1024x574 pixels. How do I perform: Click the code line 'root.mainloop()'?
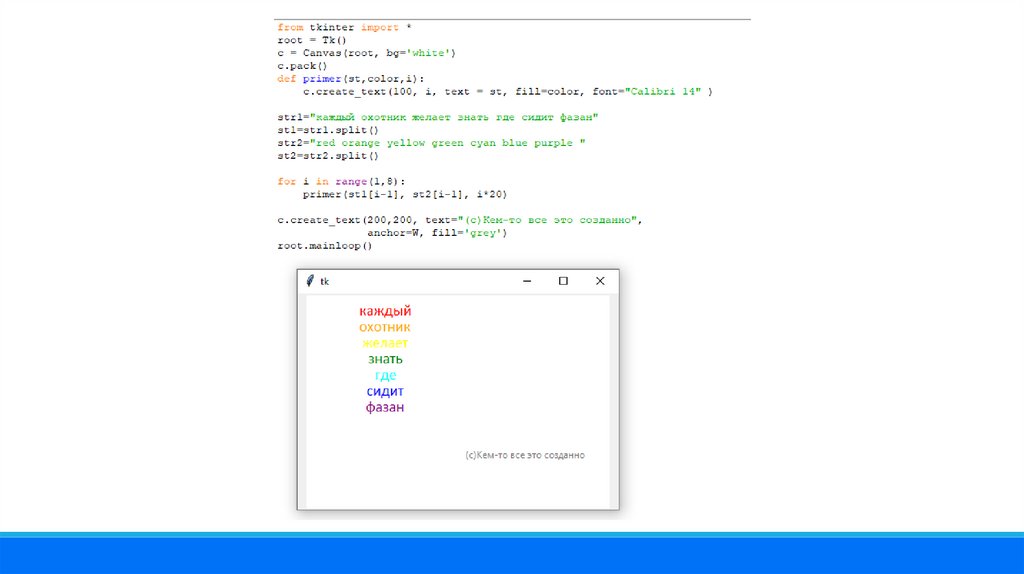tap(325, 246)
